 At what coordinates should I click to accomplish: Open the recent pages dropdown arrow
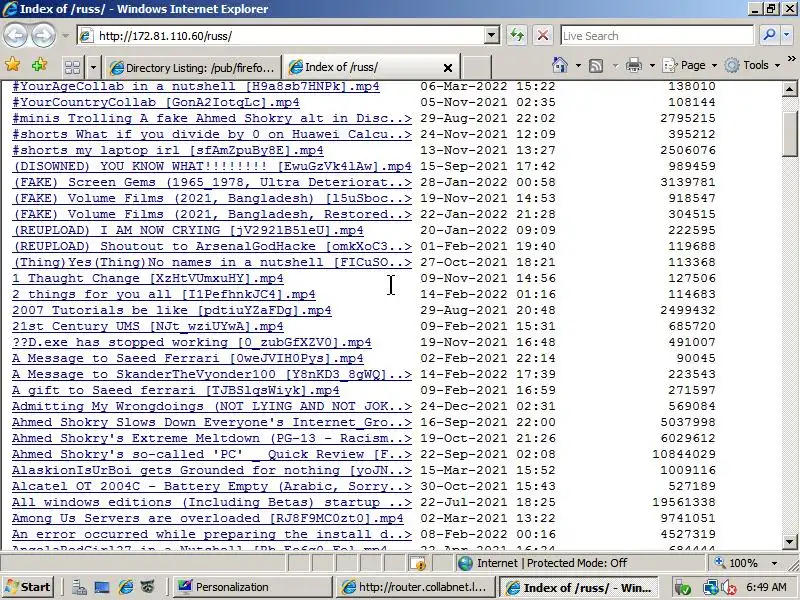tap(65, 36)
